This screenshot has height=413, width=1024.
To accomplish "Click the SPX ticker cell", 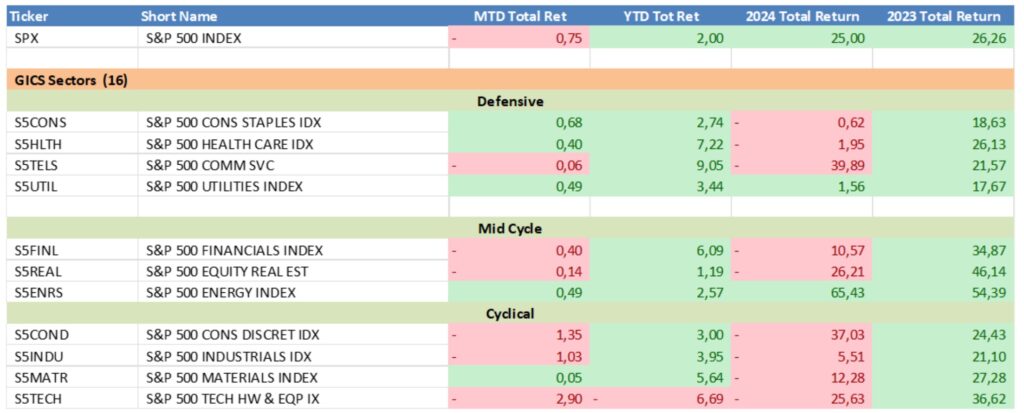I will click(29, 38).
